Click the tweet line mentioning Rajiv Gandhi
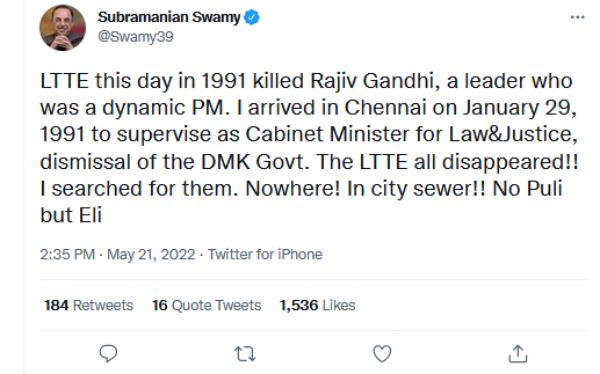 306,81
